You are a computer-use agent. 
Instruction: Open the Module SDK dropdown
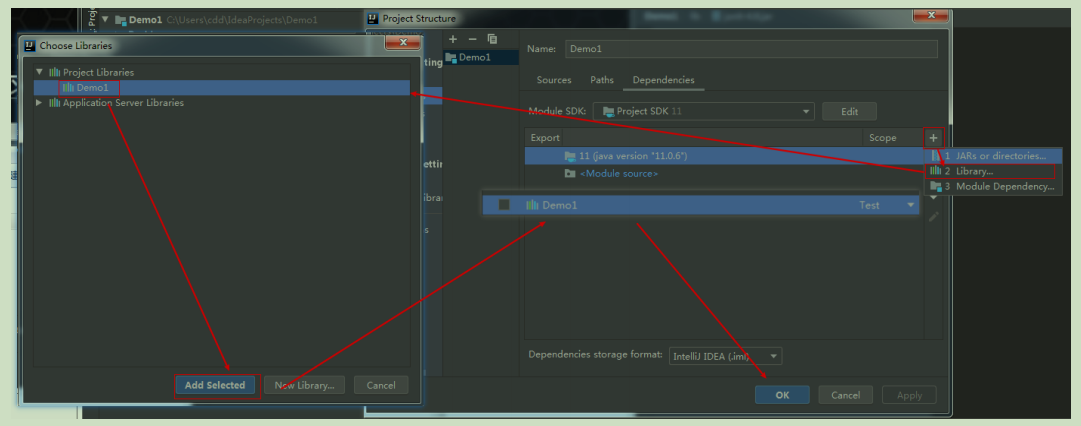(704, 111)
